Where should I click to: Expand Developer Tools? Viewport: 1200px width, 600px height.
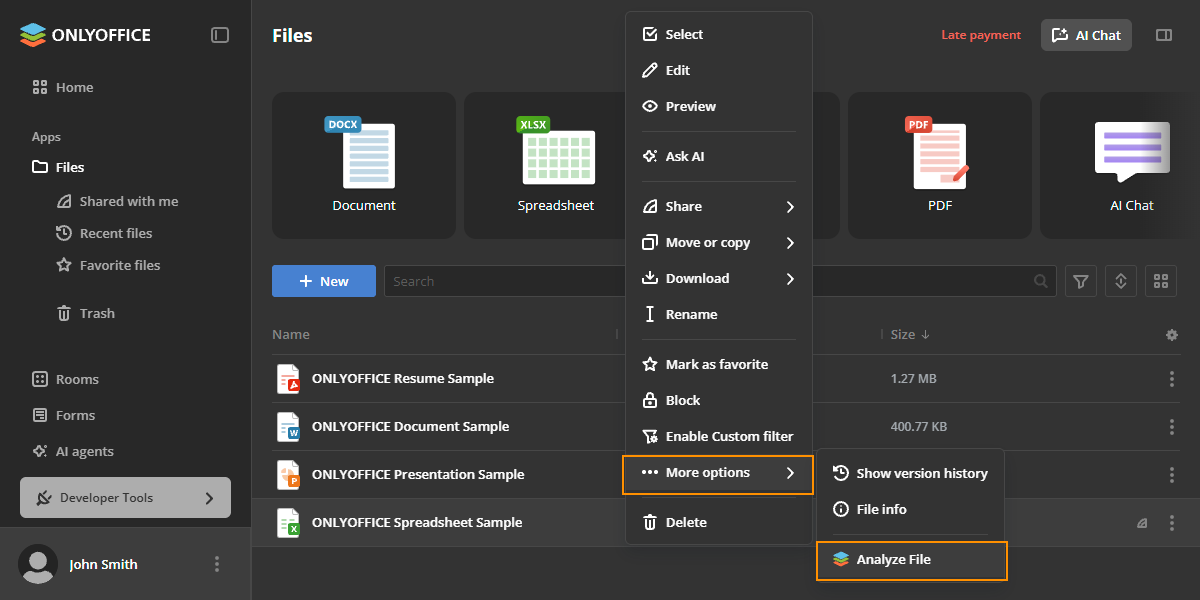tap(125, 497)
